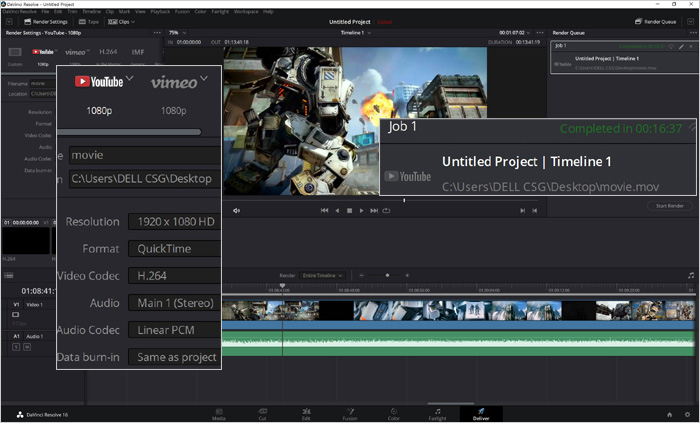The image size is (700, 423).
Task: Open Render Entire Timeline dropdown
Action: tap(322, 275)
